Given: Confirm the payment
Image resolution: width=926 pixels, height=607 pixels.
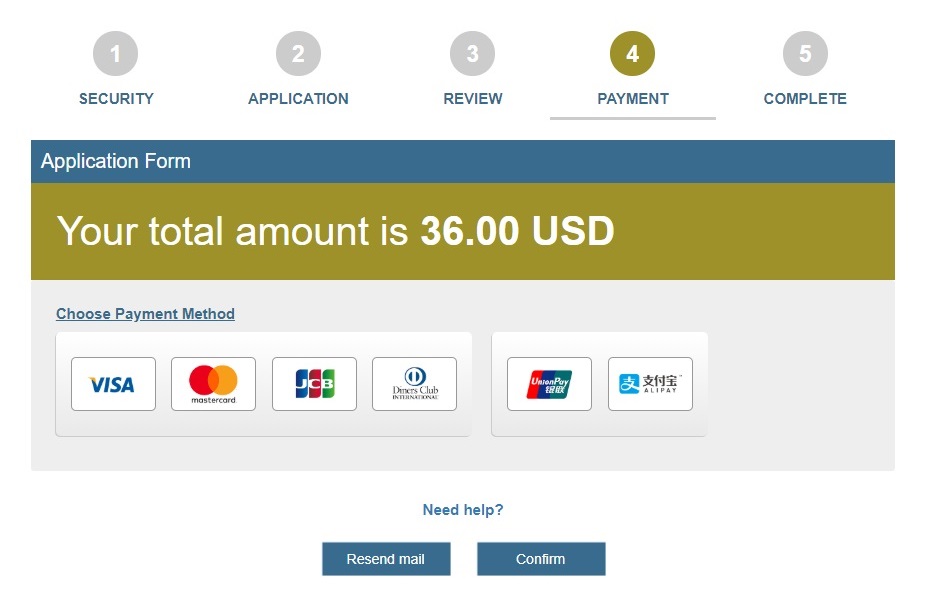Looking at the screenshot, I should [541, 558].
